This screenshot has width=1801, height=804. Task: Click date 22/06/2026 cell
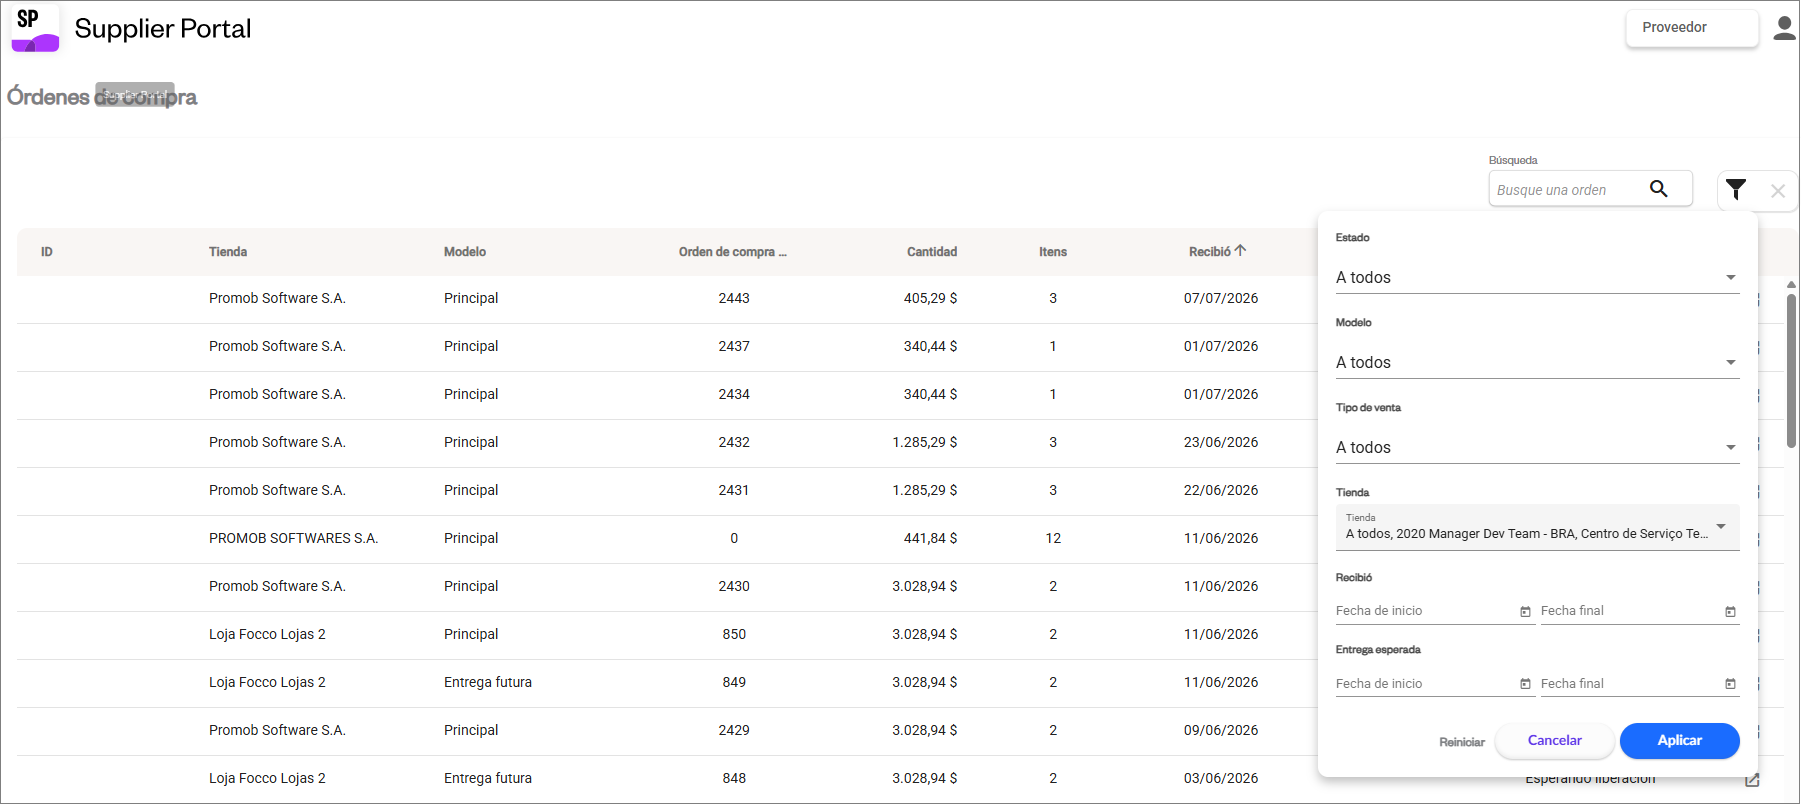[x=1221, y=490]
